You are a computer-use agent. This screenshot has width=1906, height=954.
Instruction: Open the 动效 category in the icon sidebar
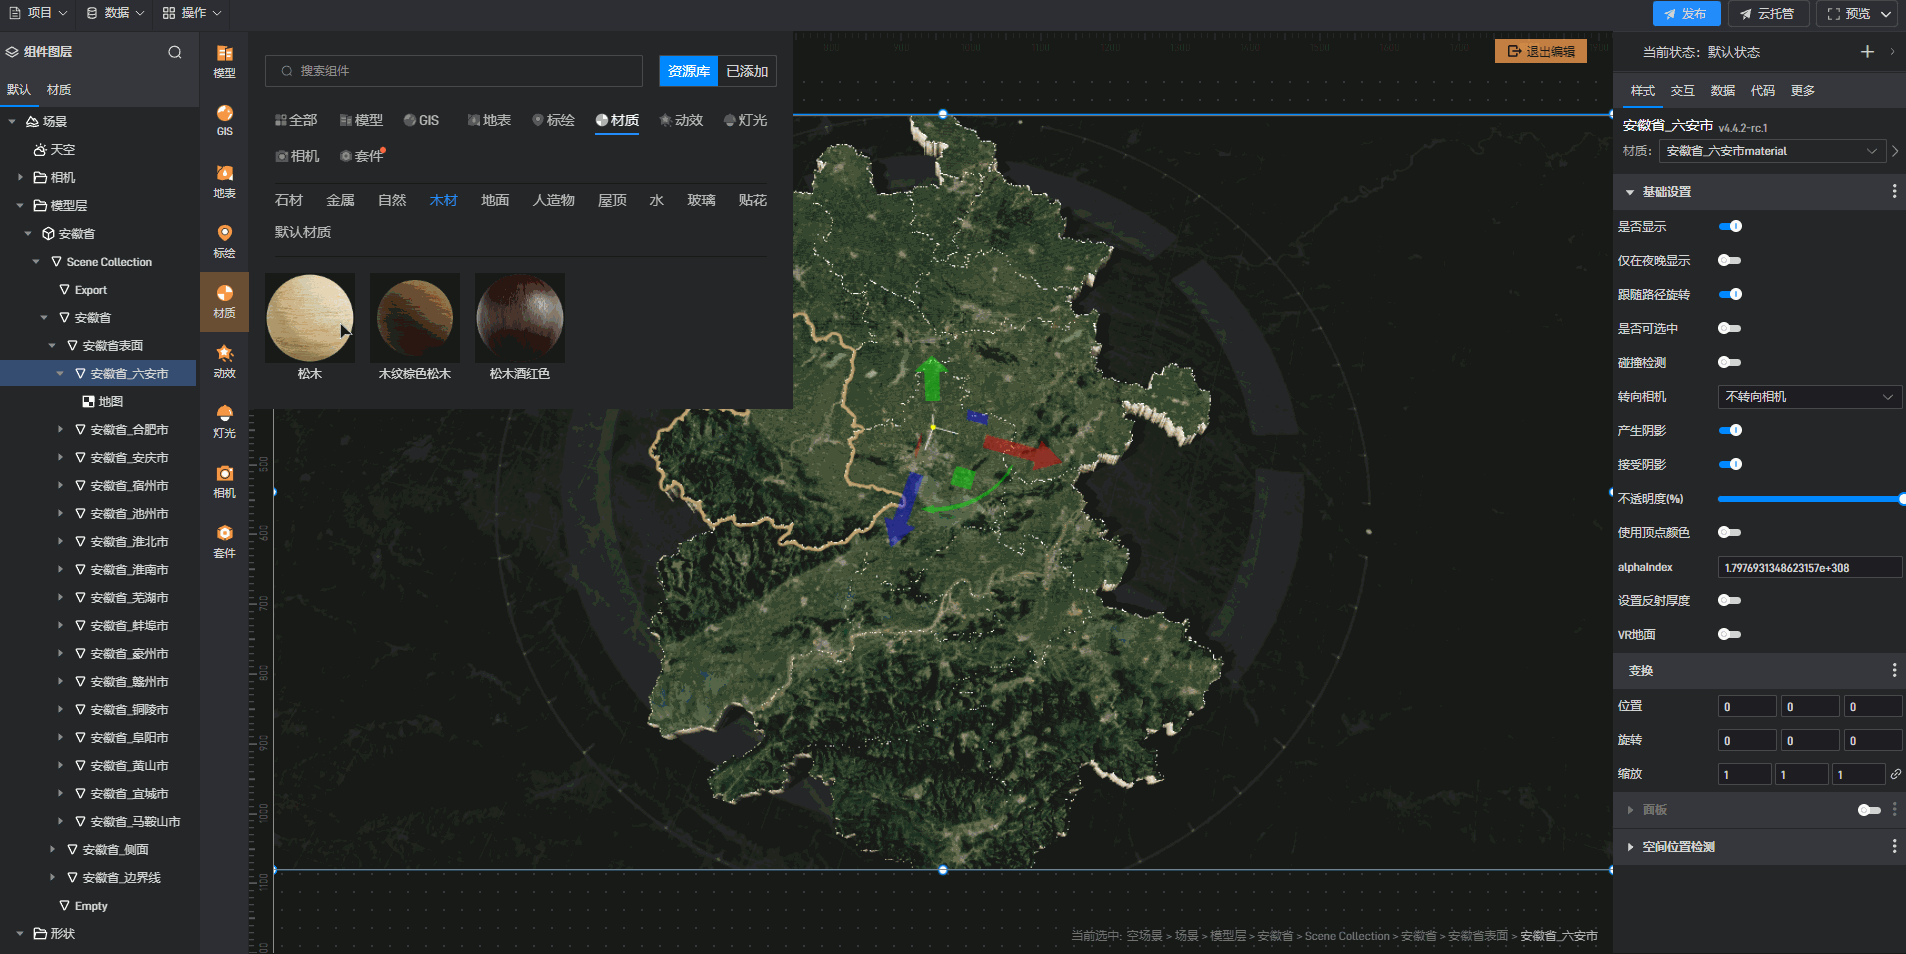224,361
